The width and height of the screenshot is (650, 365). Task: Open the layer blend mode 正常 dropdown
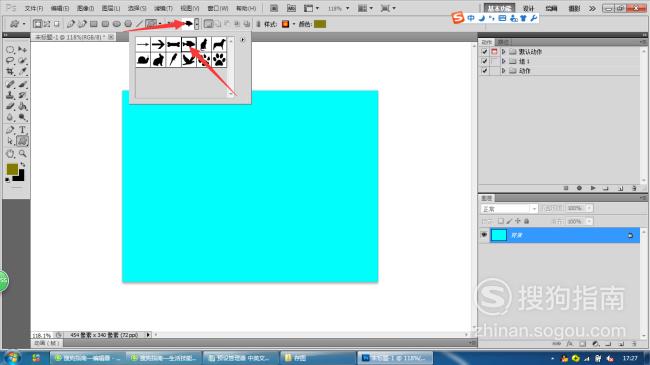point(509,209)
